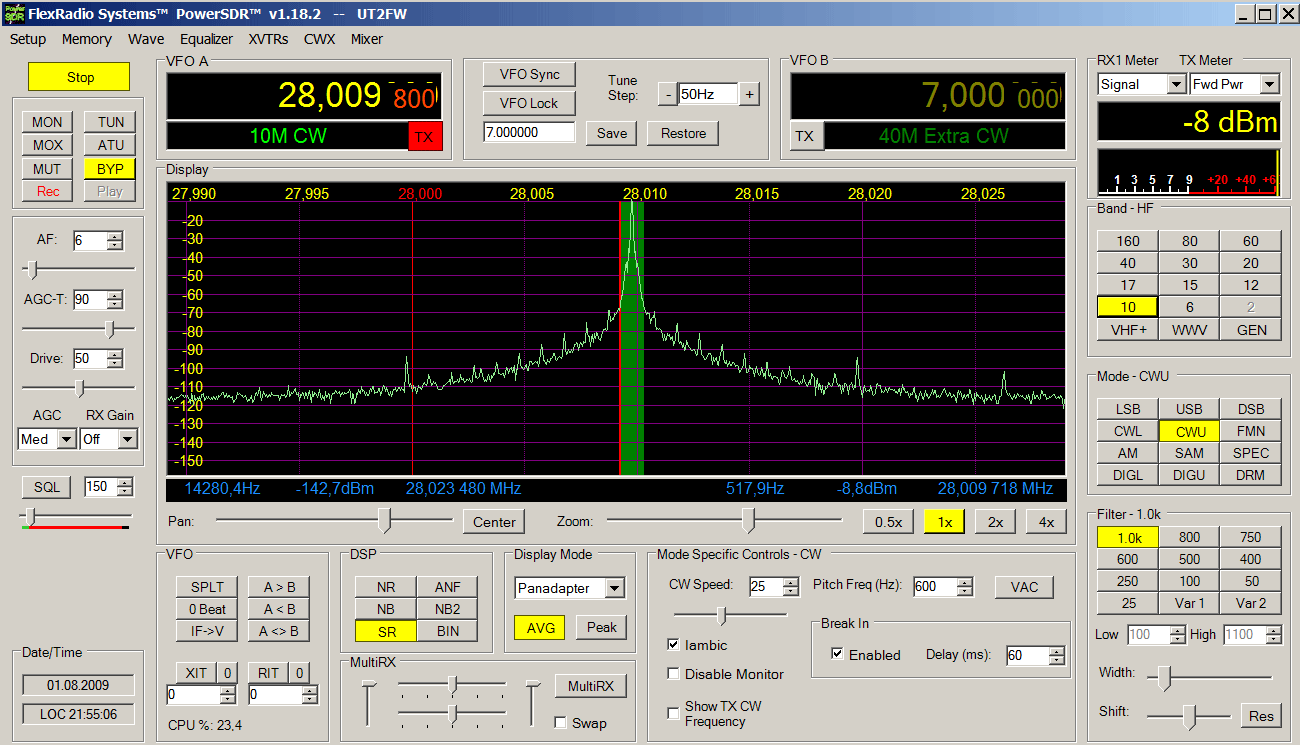Open the RX1 Meter Signal dropdown
Image resolution: width=1300 pixels, height=745 pixels.
(1176, 85)
